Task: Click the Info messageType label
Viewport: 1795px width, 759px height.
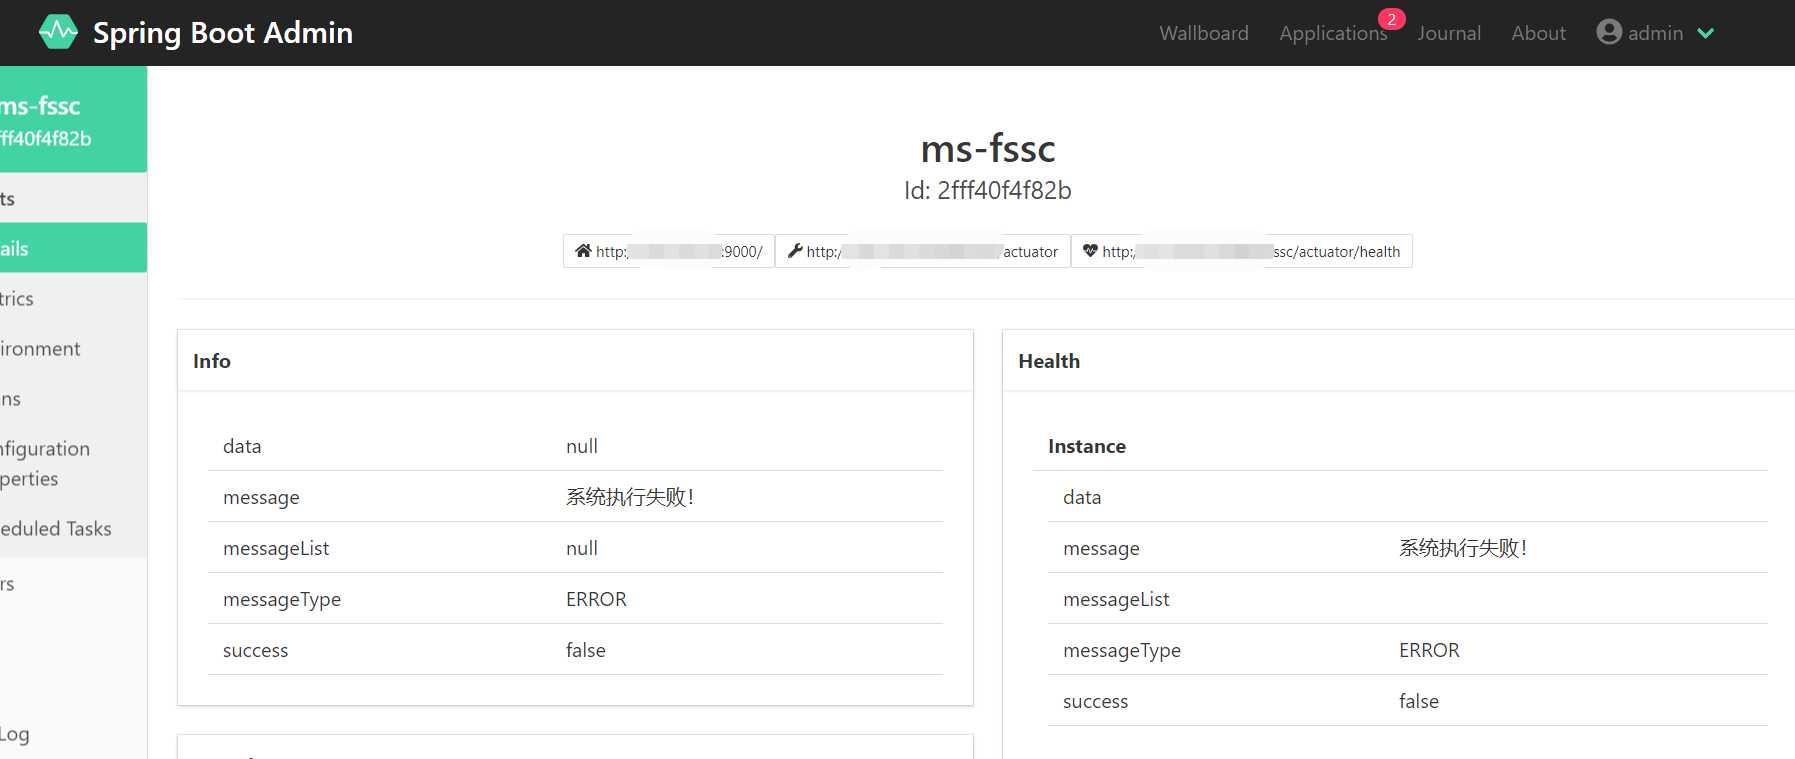Action: 282,599
